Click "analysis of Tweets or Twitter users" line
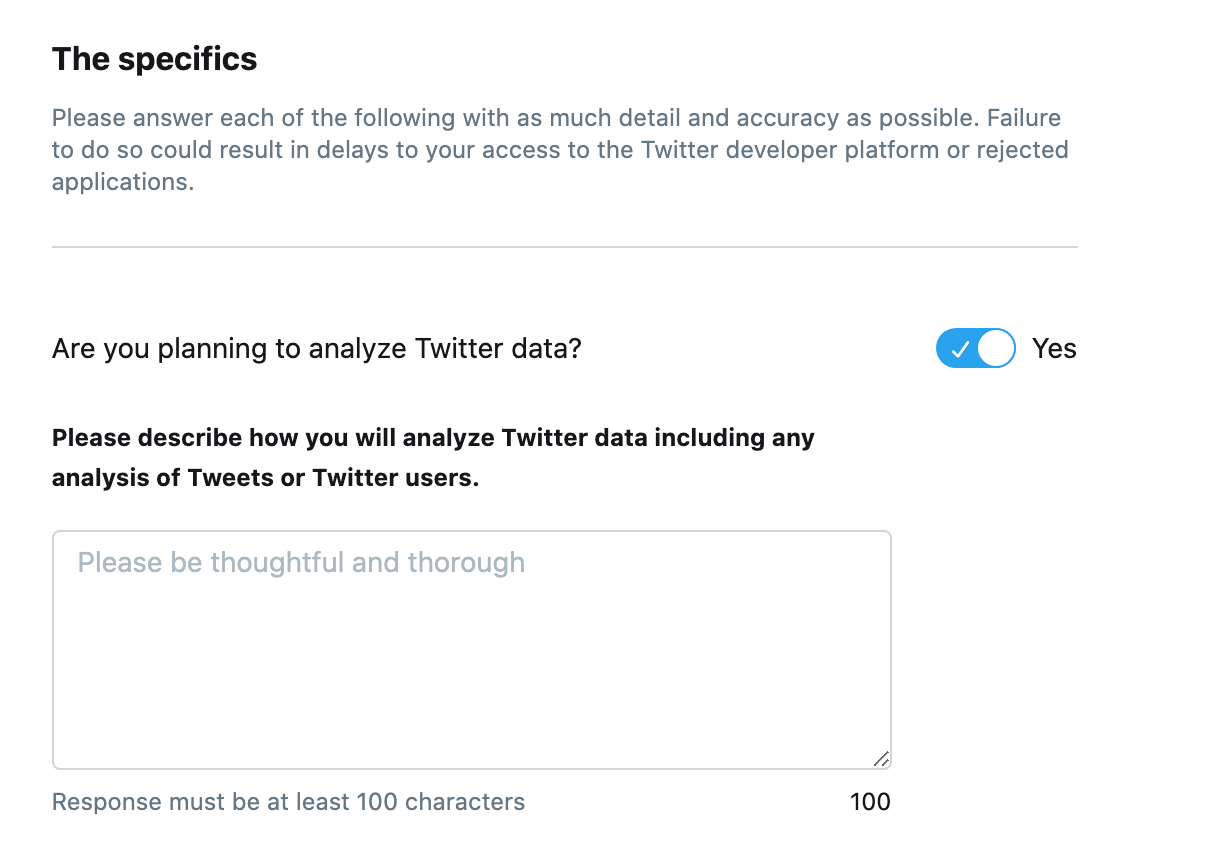Viewport: 1214px width, 844px height. 265,478
